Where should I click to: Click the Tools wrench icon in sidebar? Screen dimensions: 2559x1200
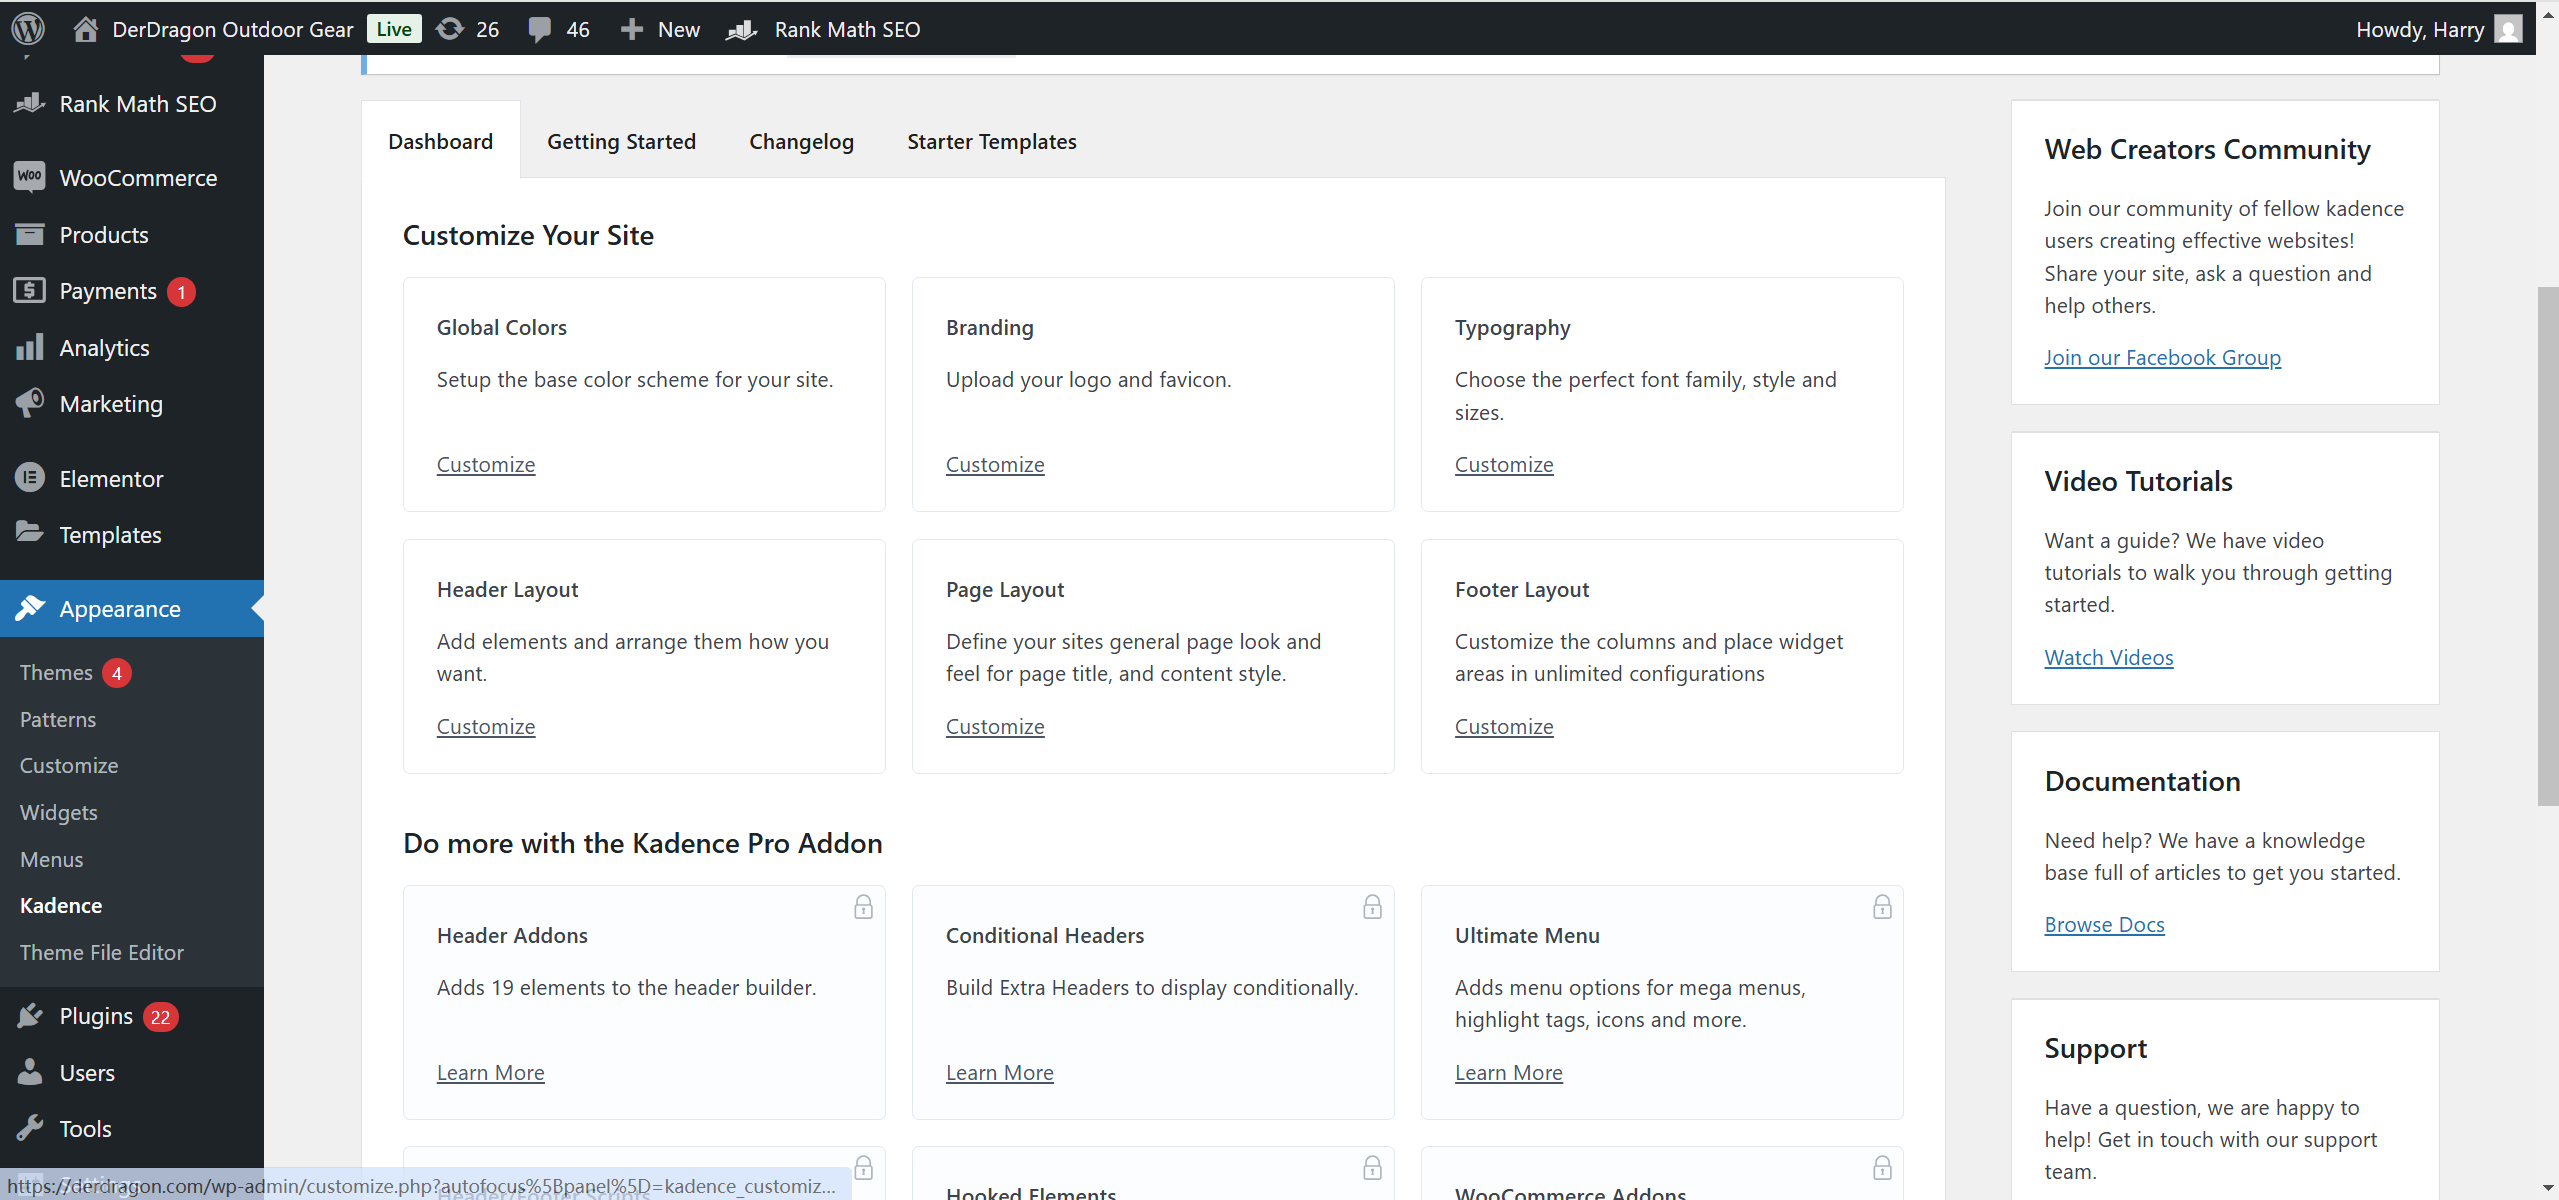(30, 1127)
